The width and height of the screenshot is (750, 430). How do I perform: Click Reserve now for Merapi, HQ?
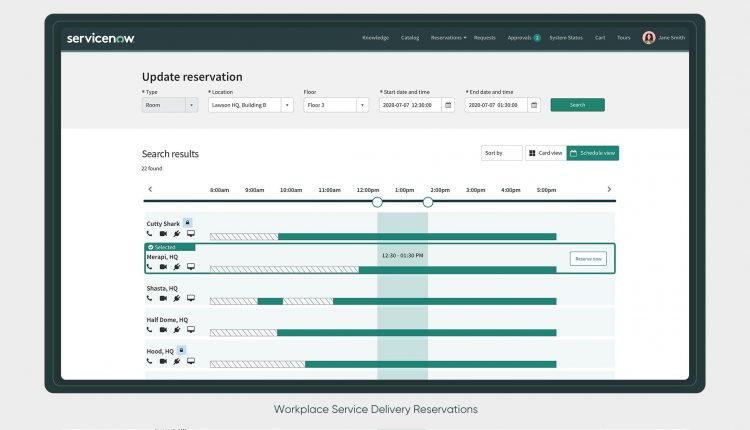coord(588,259)
